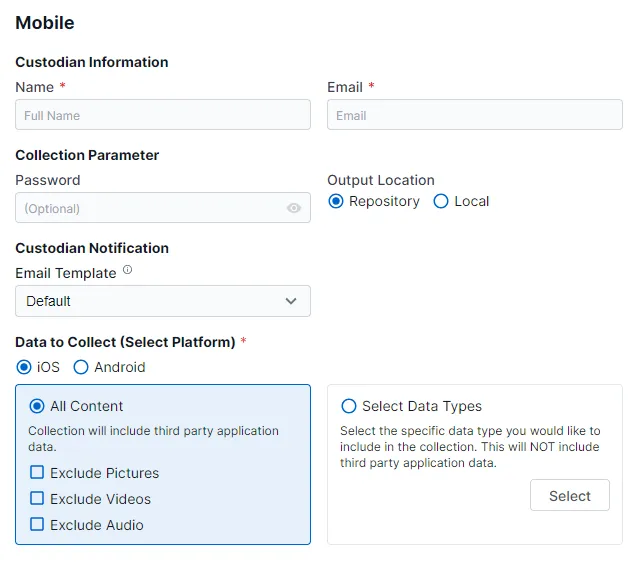Tick the Exclude Audio checkbox
The height and width of the screenshot is (562, 639).
pos(37,525)
